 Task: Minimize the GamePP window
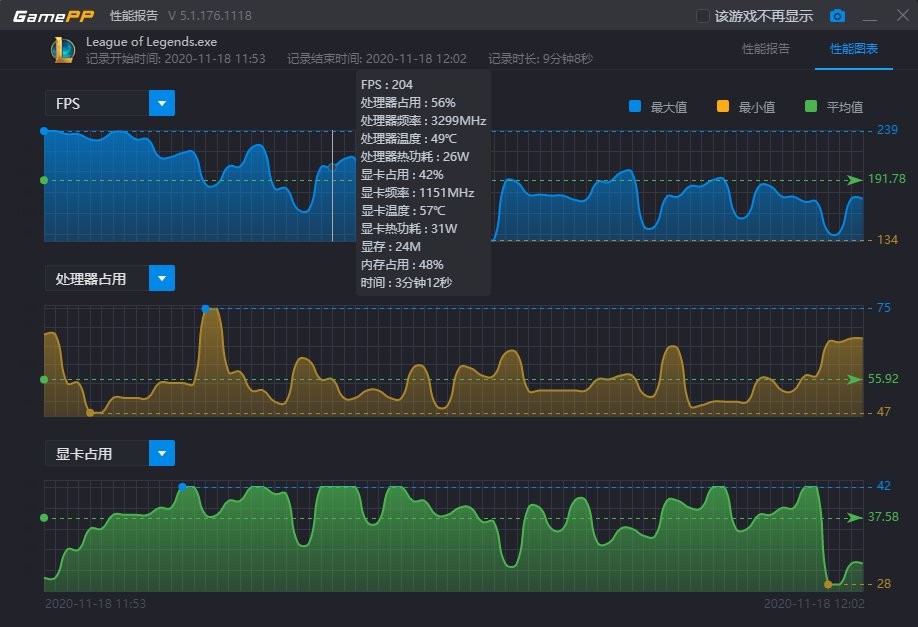coord(870,16)
